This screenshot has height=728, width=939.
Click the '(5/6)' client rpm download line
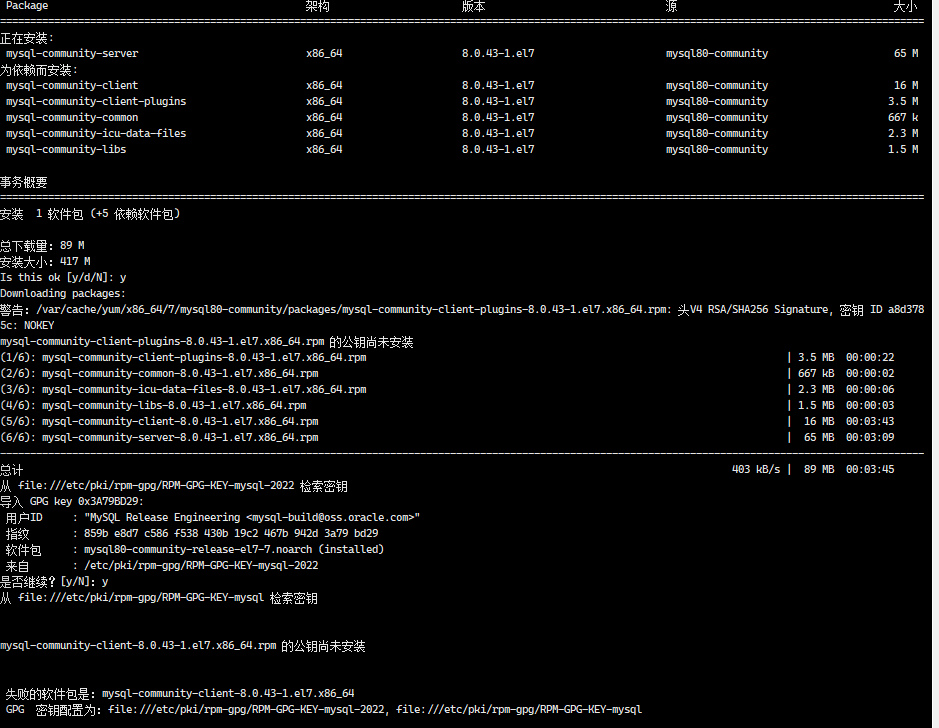tap(447, 421)
